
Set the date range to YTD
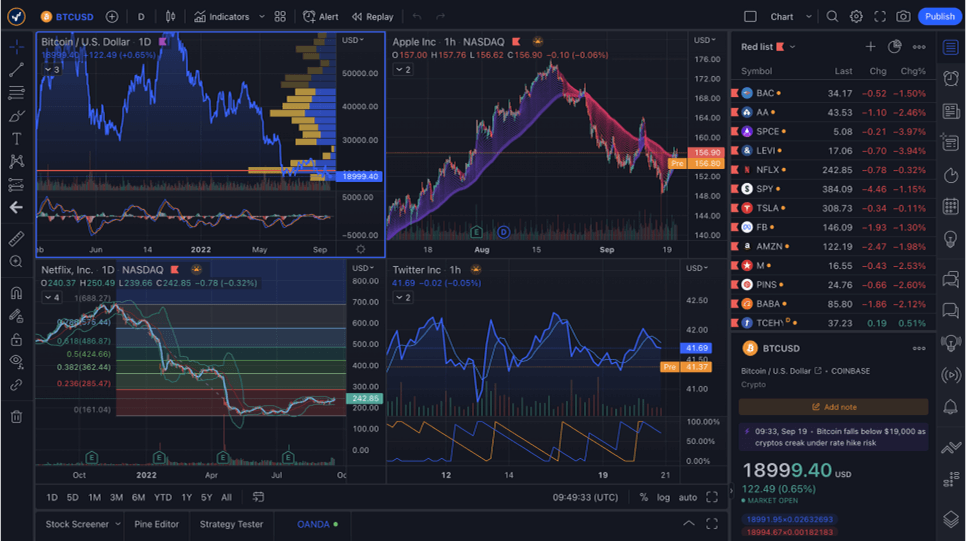pos(163,497)
